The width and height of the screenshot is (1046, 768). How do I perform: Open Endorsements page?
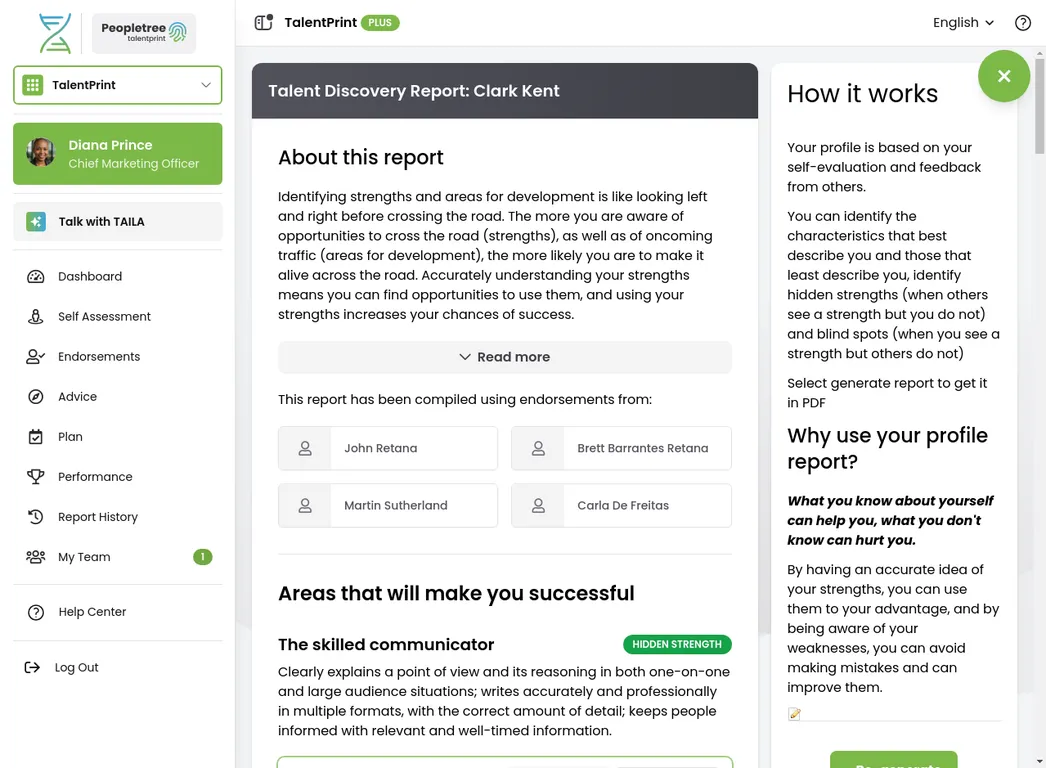99,356
